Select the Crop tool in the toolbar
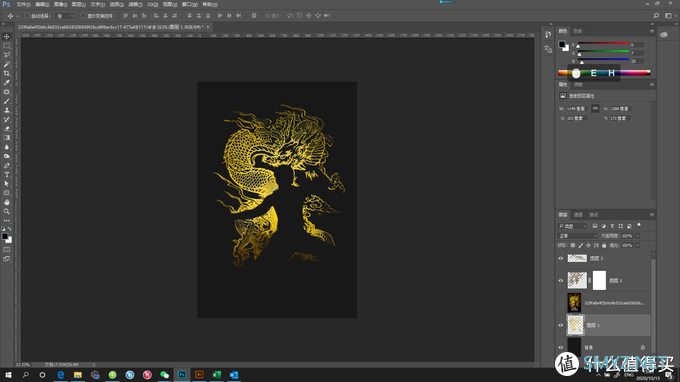680x382 pixels. point(7,73)
